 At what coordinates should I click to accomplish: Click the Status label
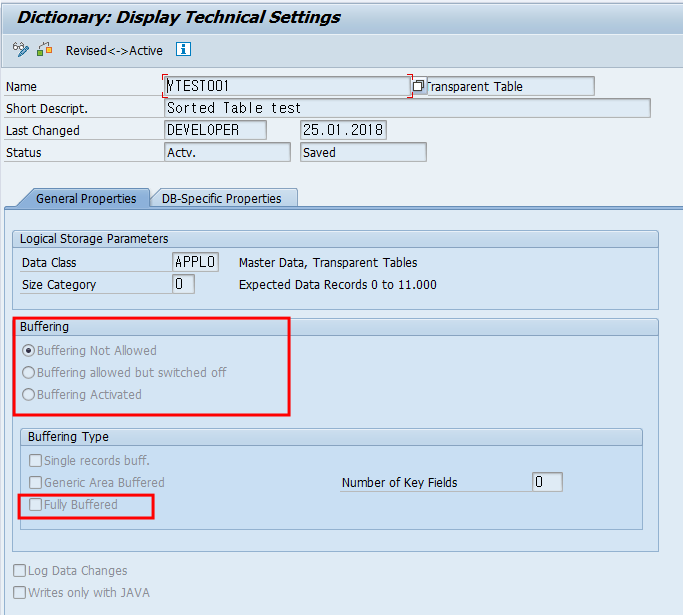click(24, 153)
